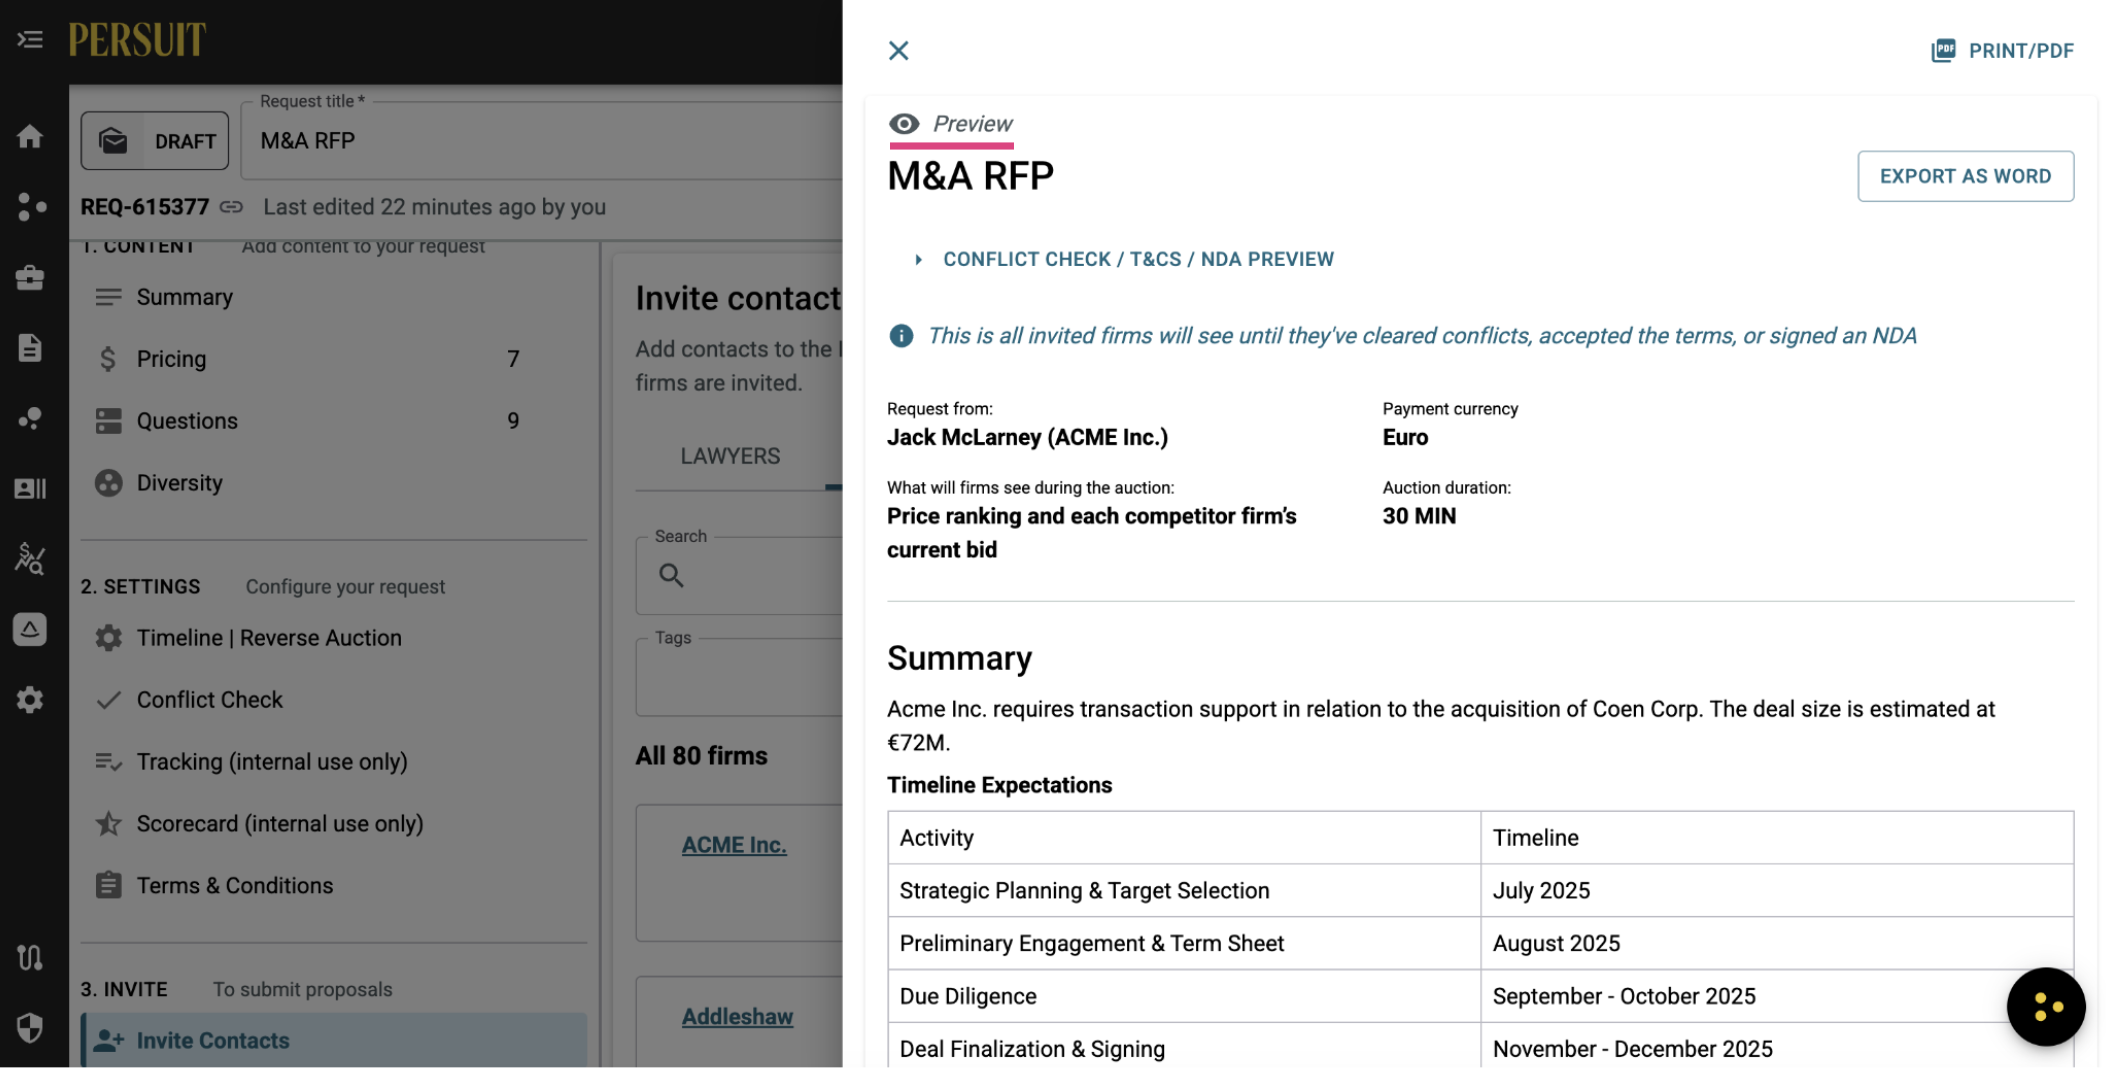Click the yellow dots chat widget
The width and height of the screenshot is (2108, 1068).
pyautogui.click(x=2045, y=1006)
